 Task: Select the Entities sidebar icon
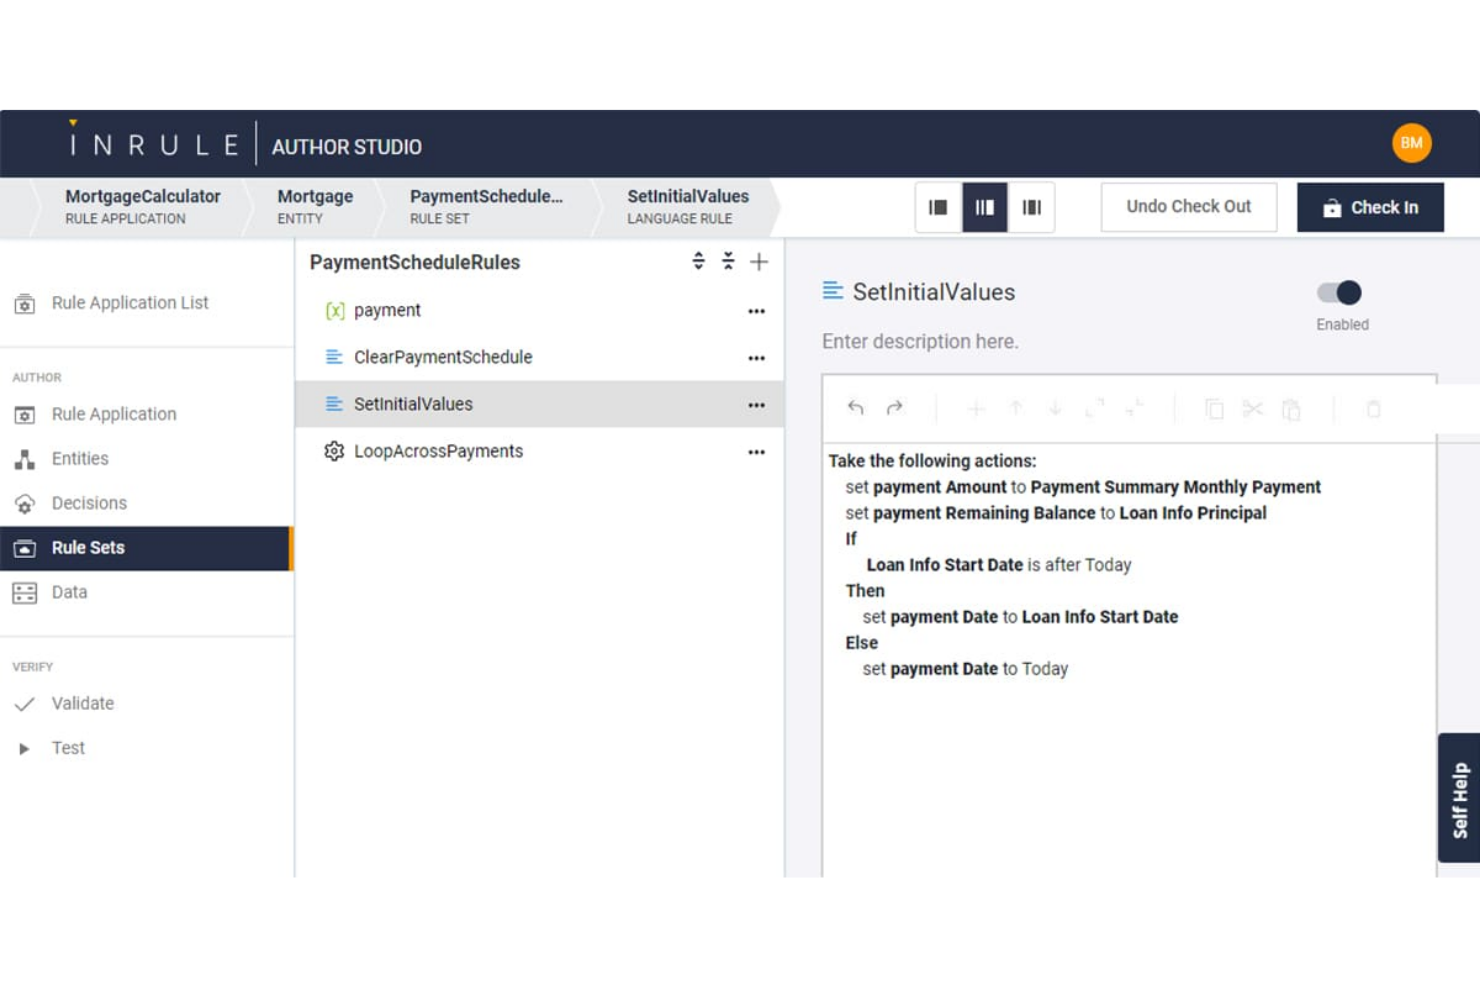(24, 458)
